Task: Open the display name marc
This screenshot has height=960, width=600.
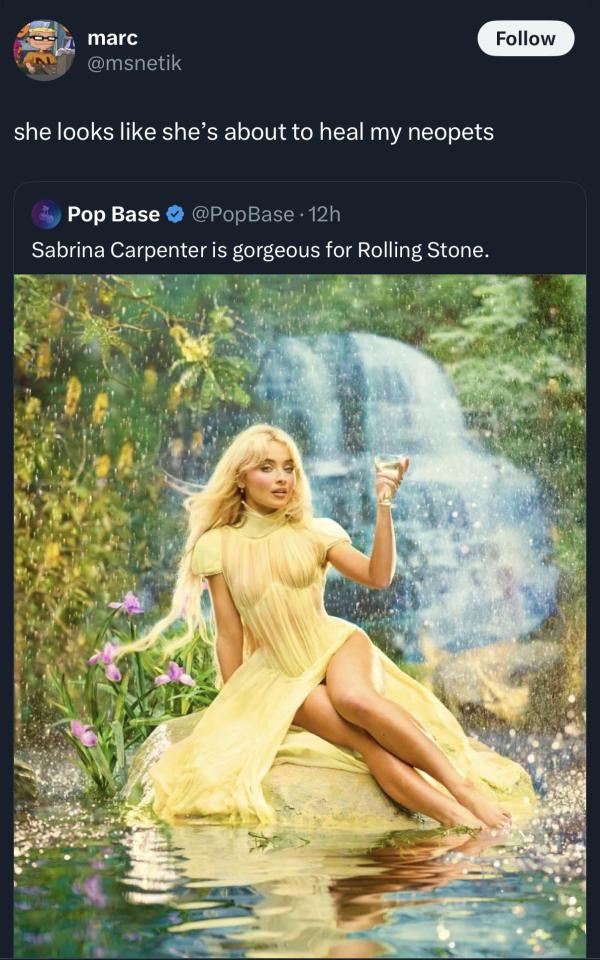Action: [x=113, y=38]
